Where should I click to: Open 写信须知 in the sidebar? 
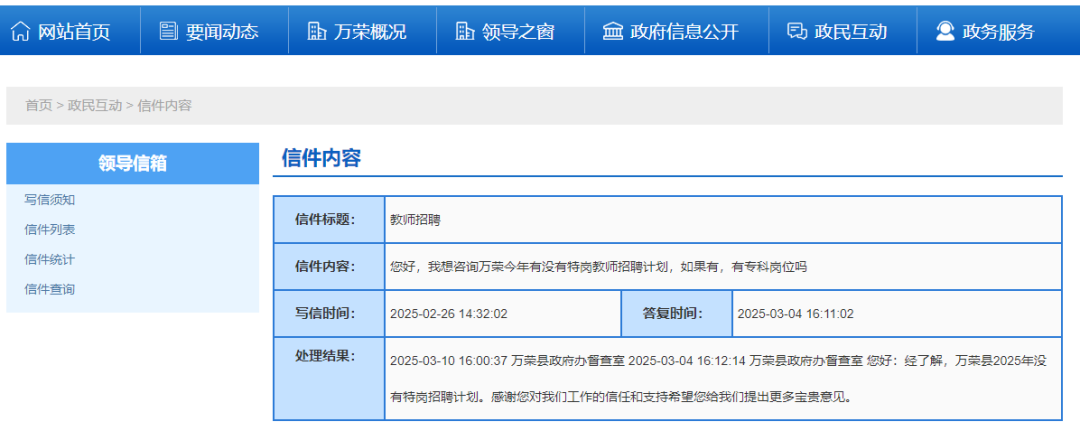coord(50,200)
